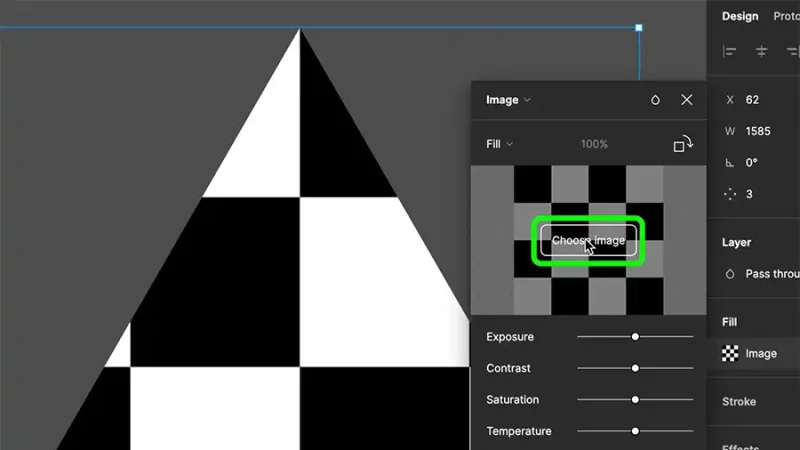Edit the polygon point count 3

tap(749, 194)
